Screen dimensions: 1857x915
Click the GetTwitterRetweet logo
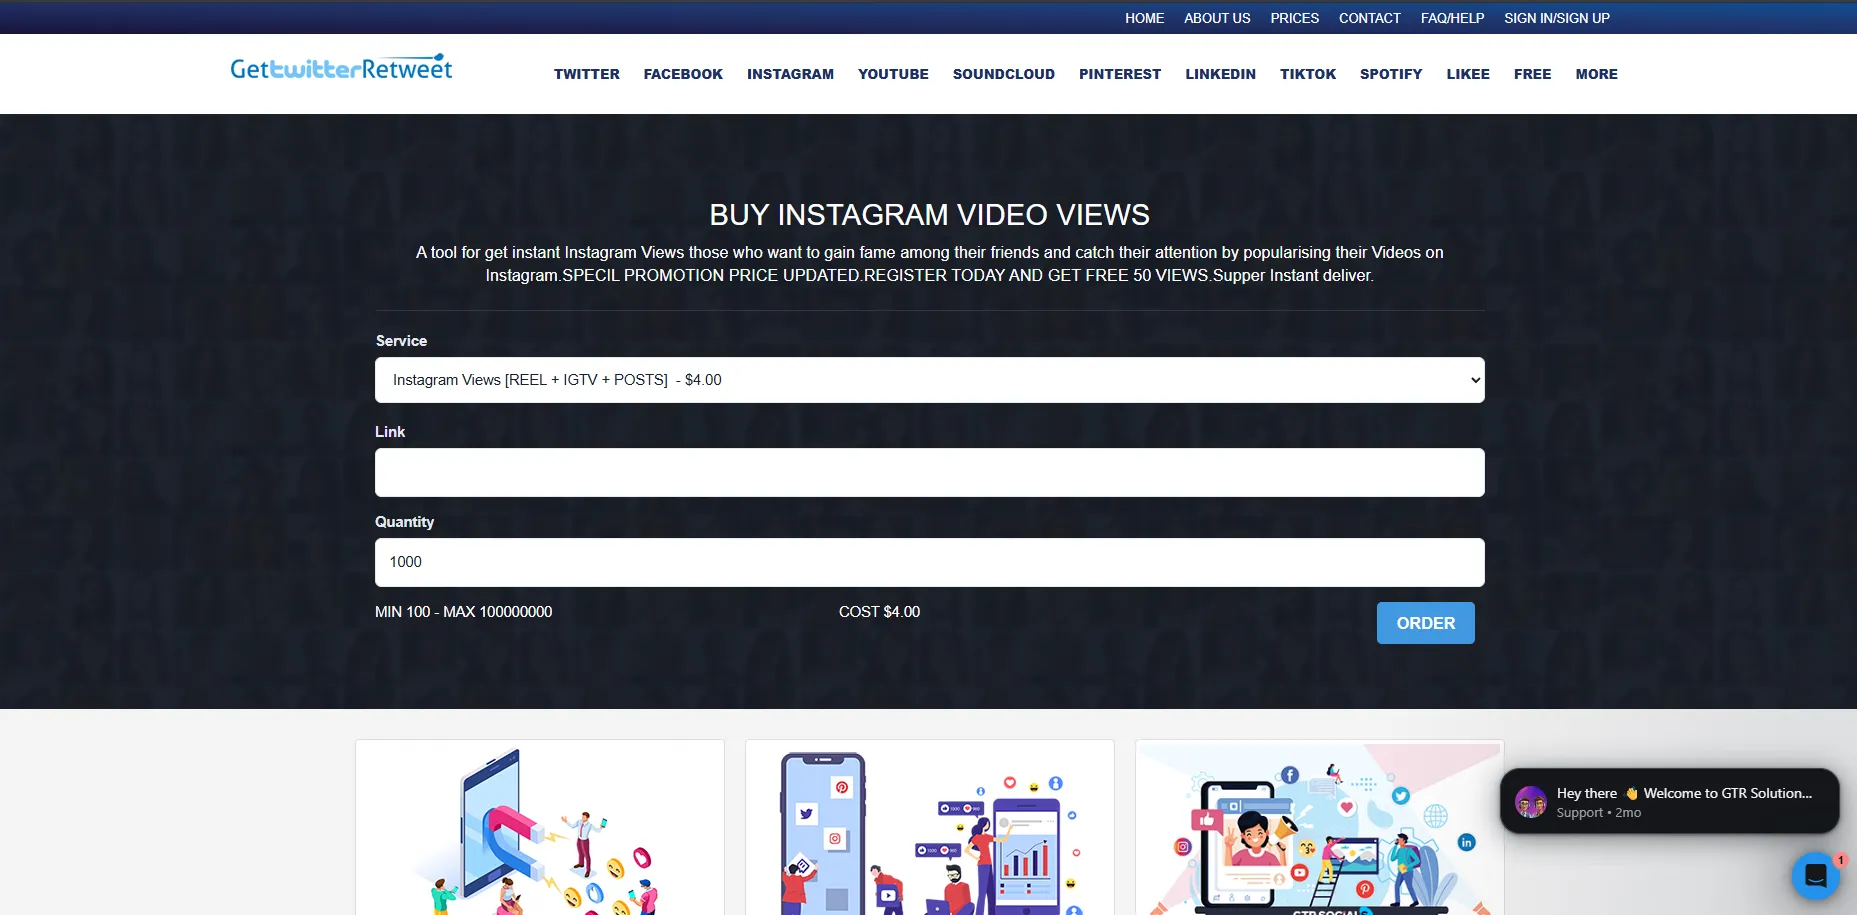pos(340,66)
